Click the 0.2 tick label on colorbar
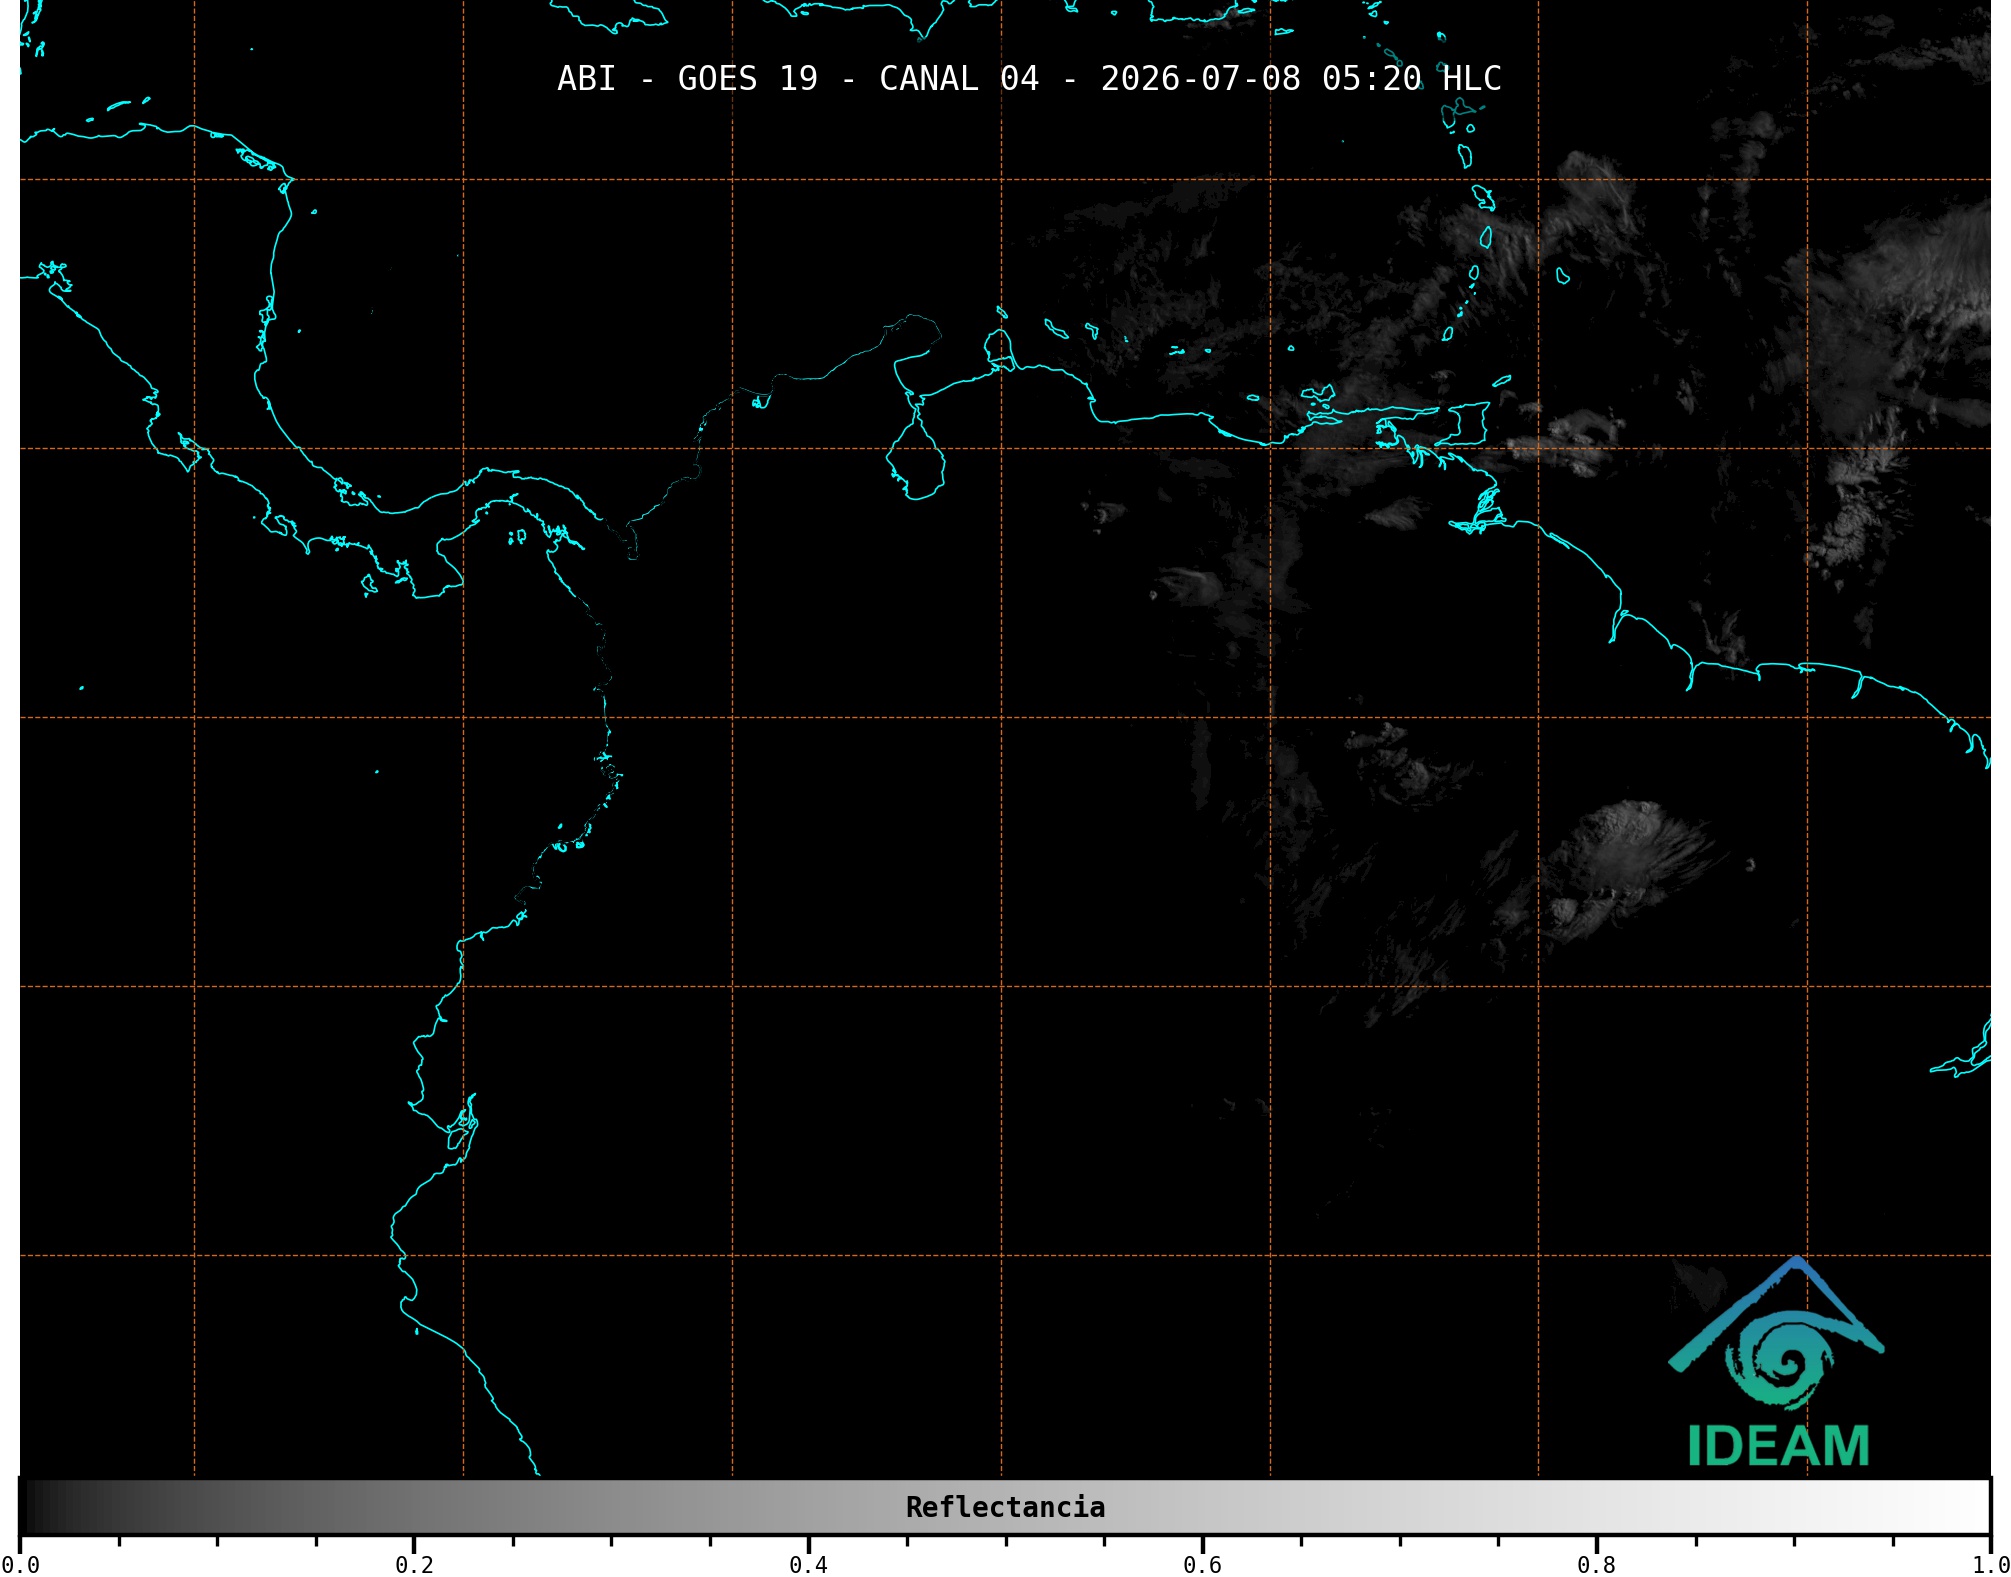The height and width of the screenshot is (1577, 2011). (414, 1564)
